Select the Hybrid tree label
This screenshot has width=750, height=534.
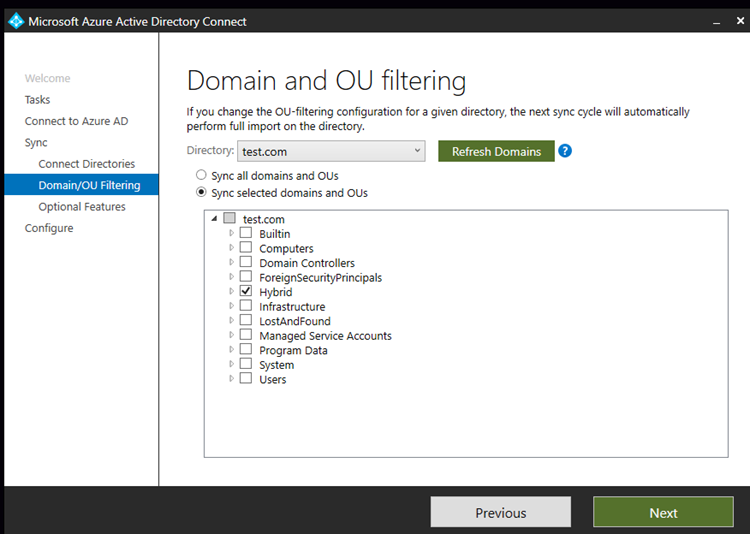[x=276, y=292]
